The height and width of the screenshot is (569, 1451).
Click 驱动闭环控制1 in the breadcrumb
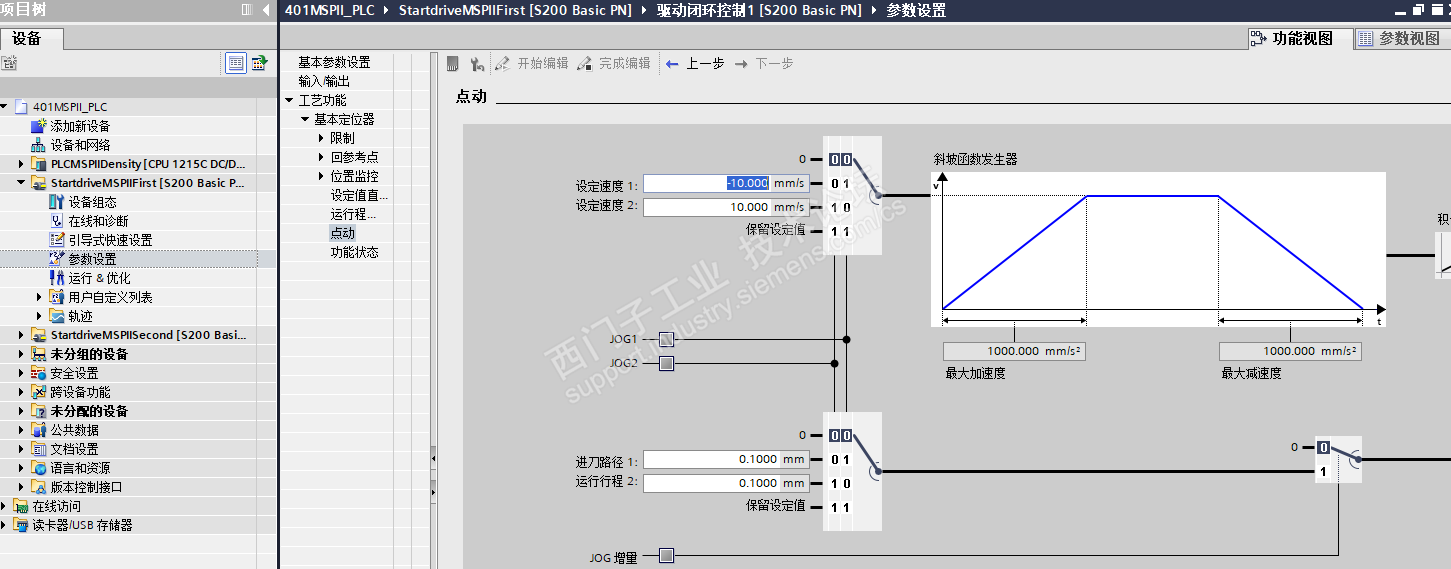pos(759,11)
